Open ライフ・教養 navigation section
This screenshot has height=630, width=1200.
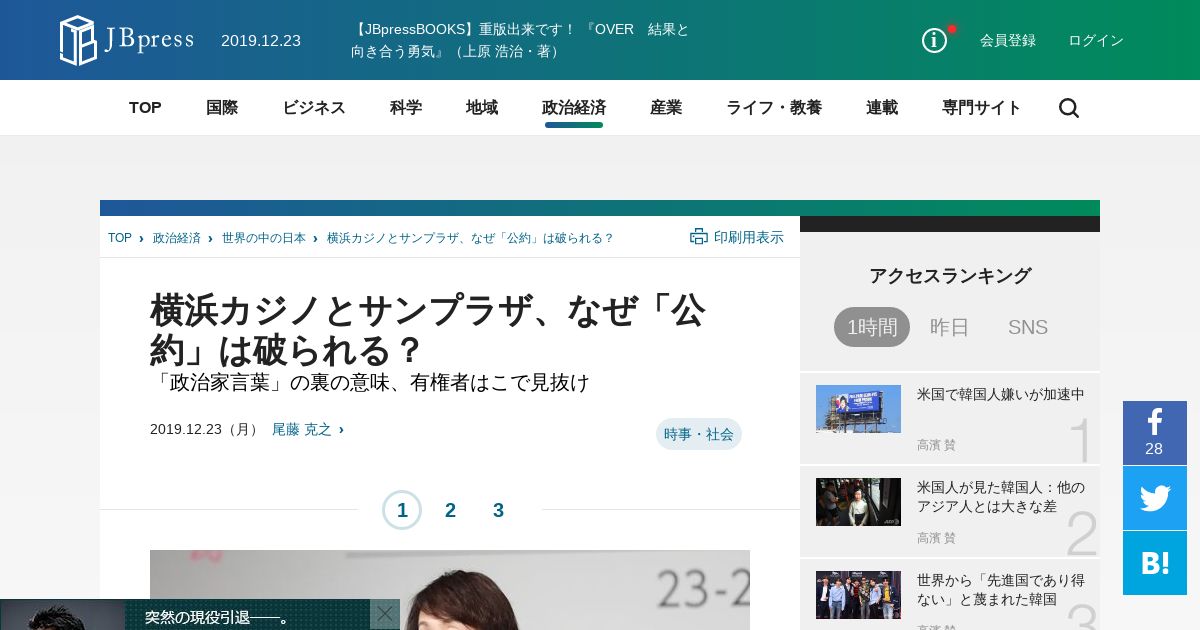(774, 108)
